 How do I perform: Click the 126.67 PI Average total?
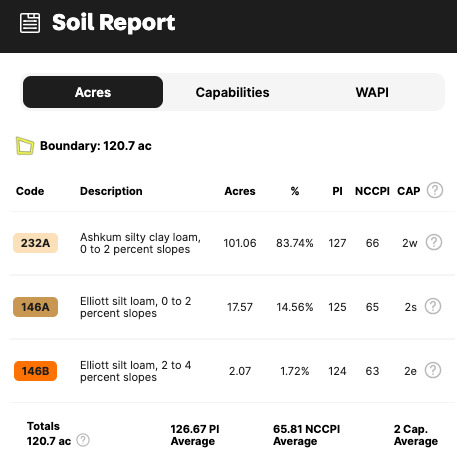(195, 435)
